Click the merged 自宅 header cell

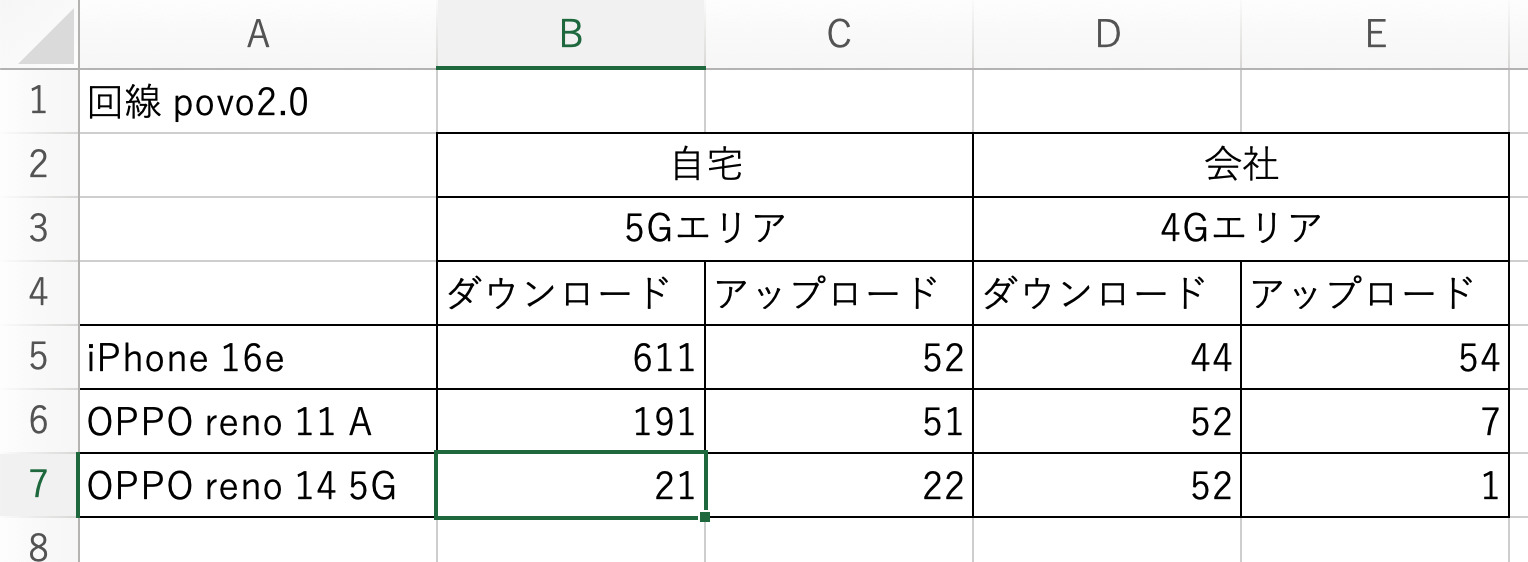point(705,165)
